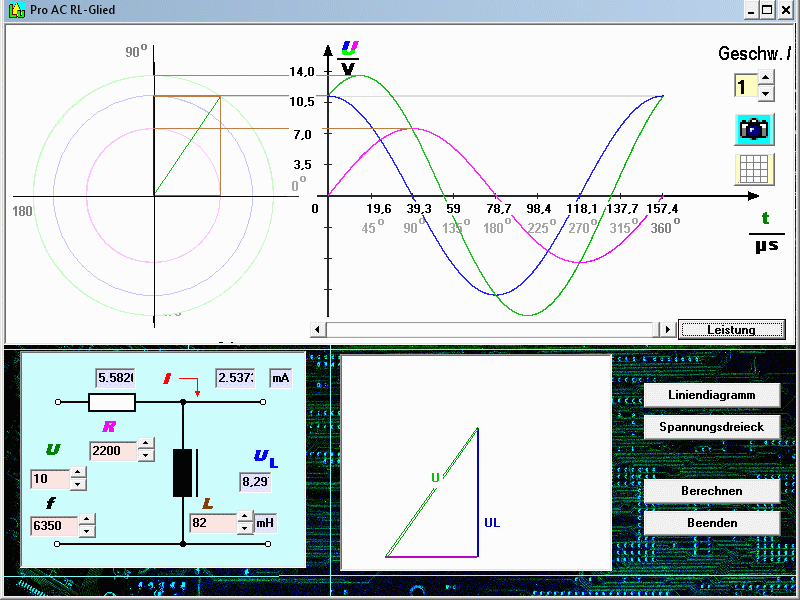
Task: Click the 78,7 time axis label
Action: pyautogui.click(x=498, y=209)
